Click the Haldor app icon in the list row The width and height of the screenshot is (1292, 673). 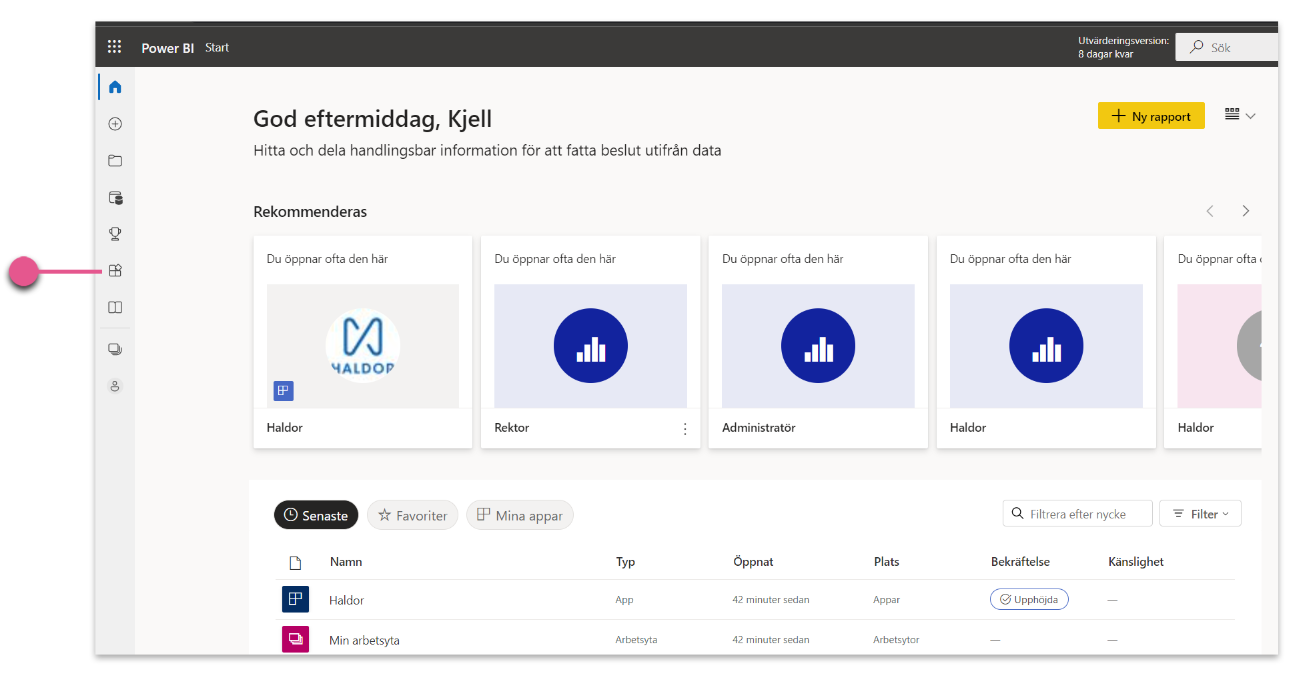coord(295,599)
